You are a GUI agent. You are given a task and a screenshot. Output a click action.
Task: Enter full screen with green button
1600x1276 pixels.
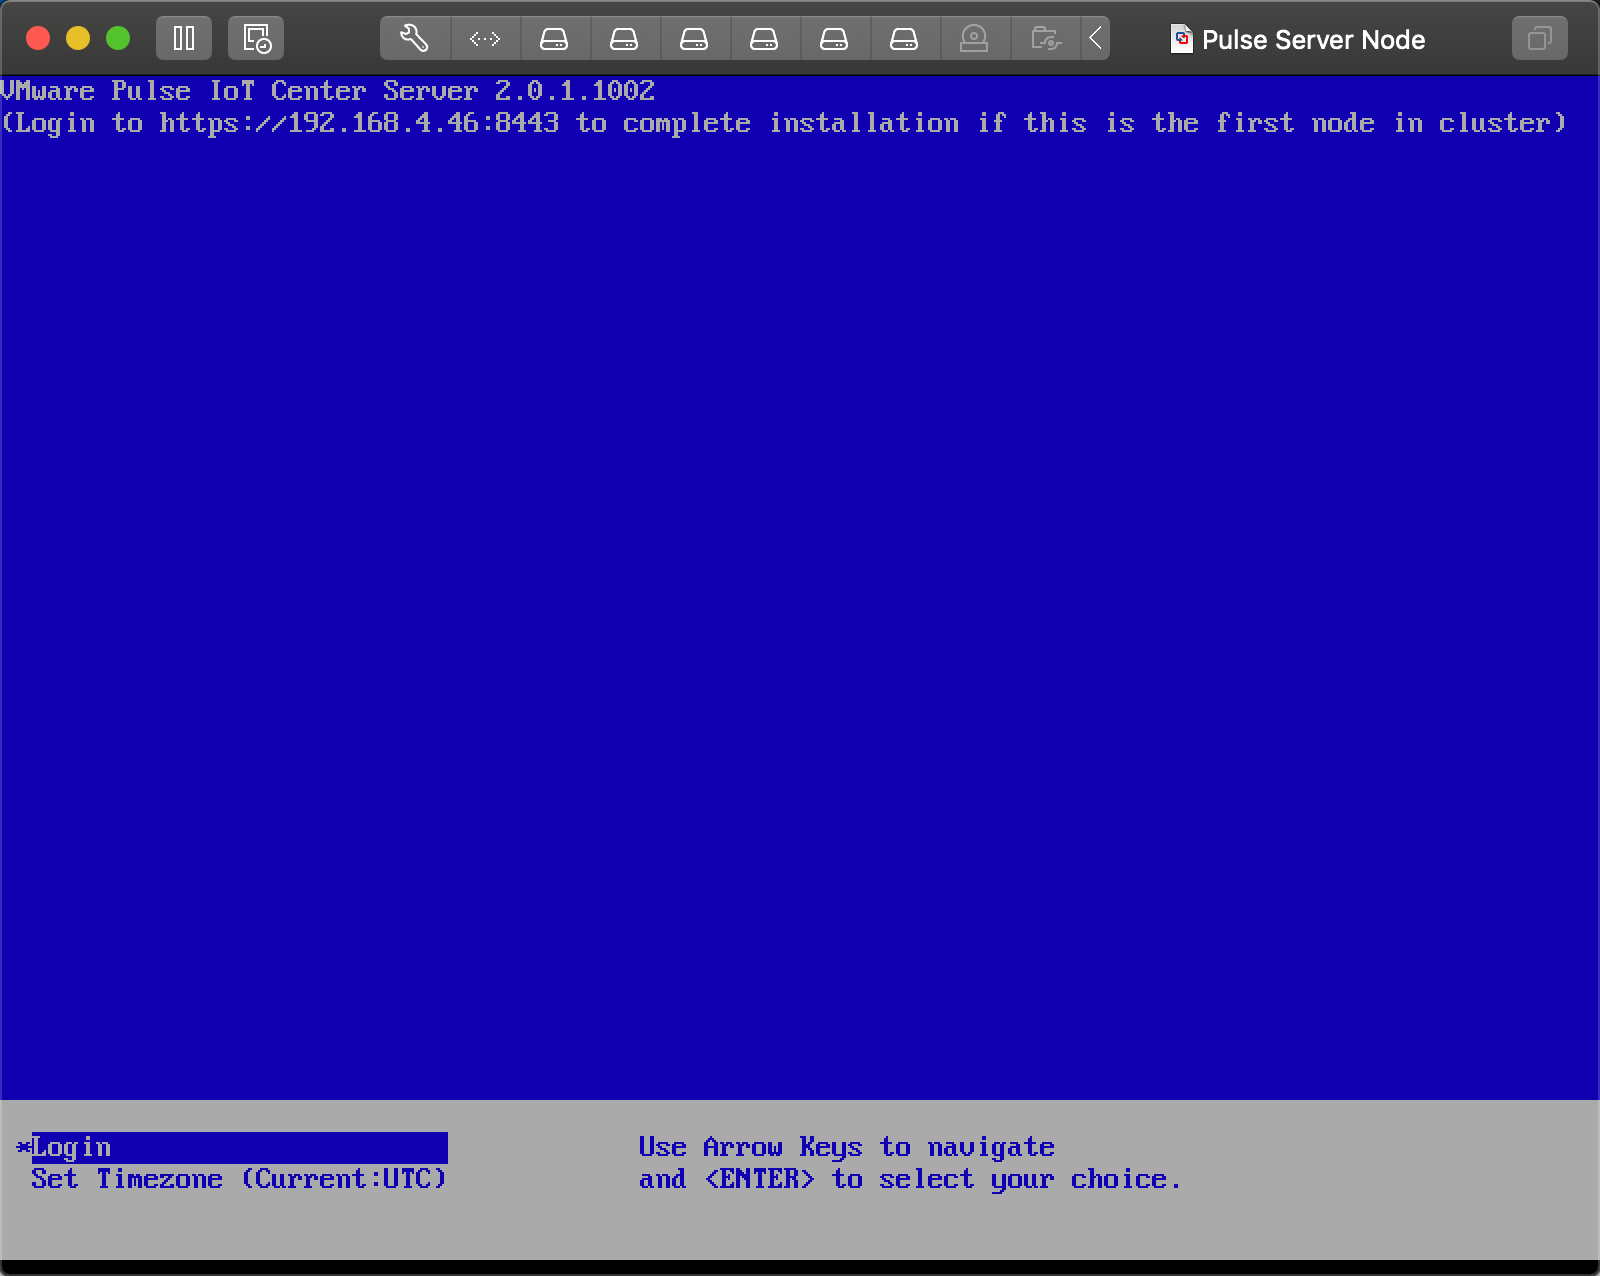pyautogui.click(x=118, y=39)
